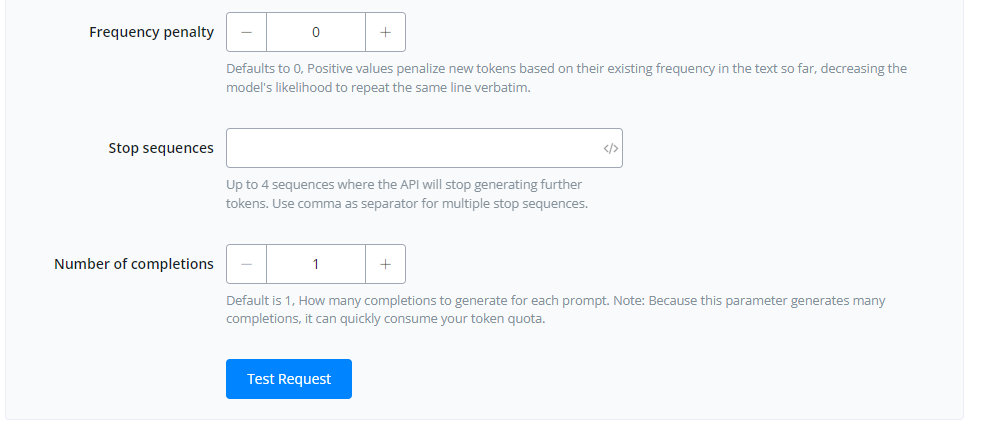Click the code icon in Stop sequences field
This screenshot has height=428, width=985.
tap(611, 148)
